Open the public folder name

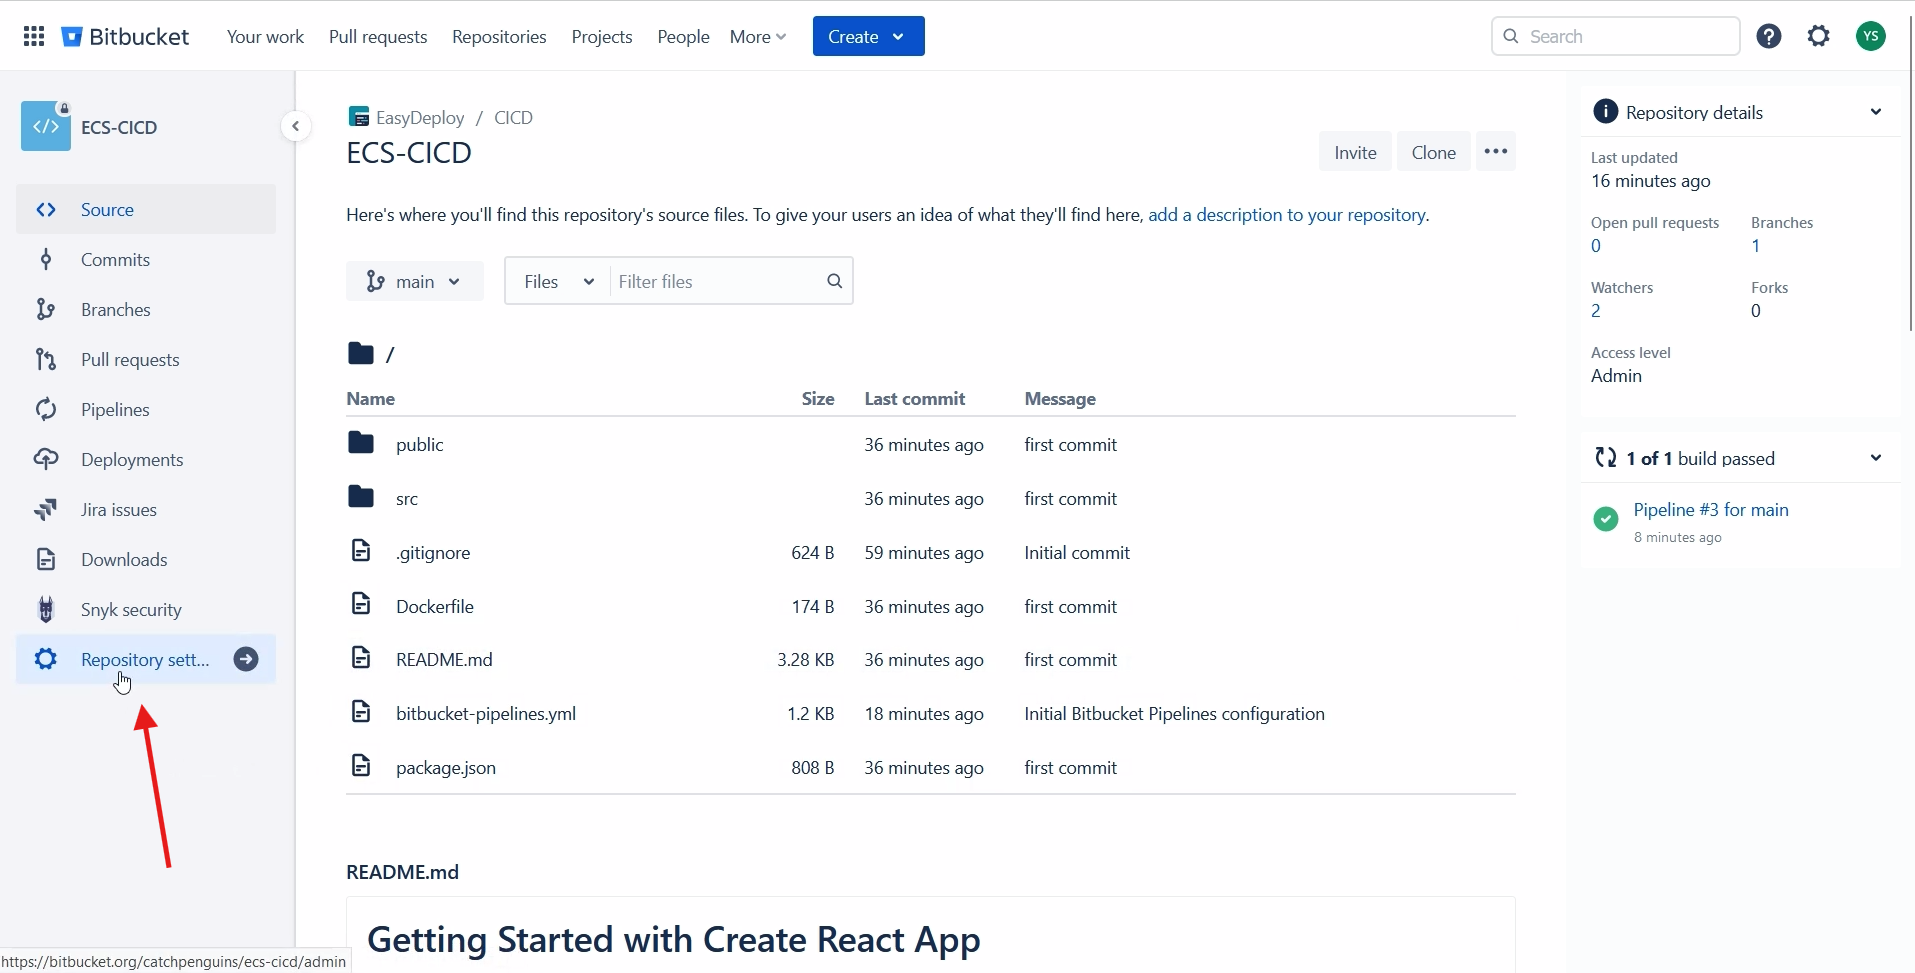pos(419,445)
